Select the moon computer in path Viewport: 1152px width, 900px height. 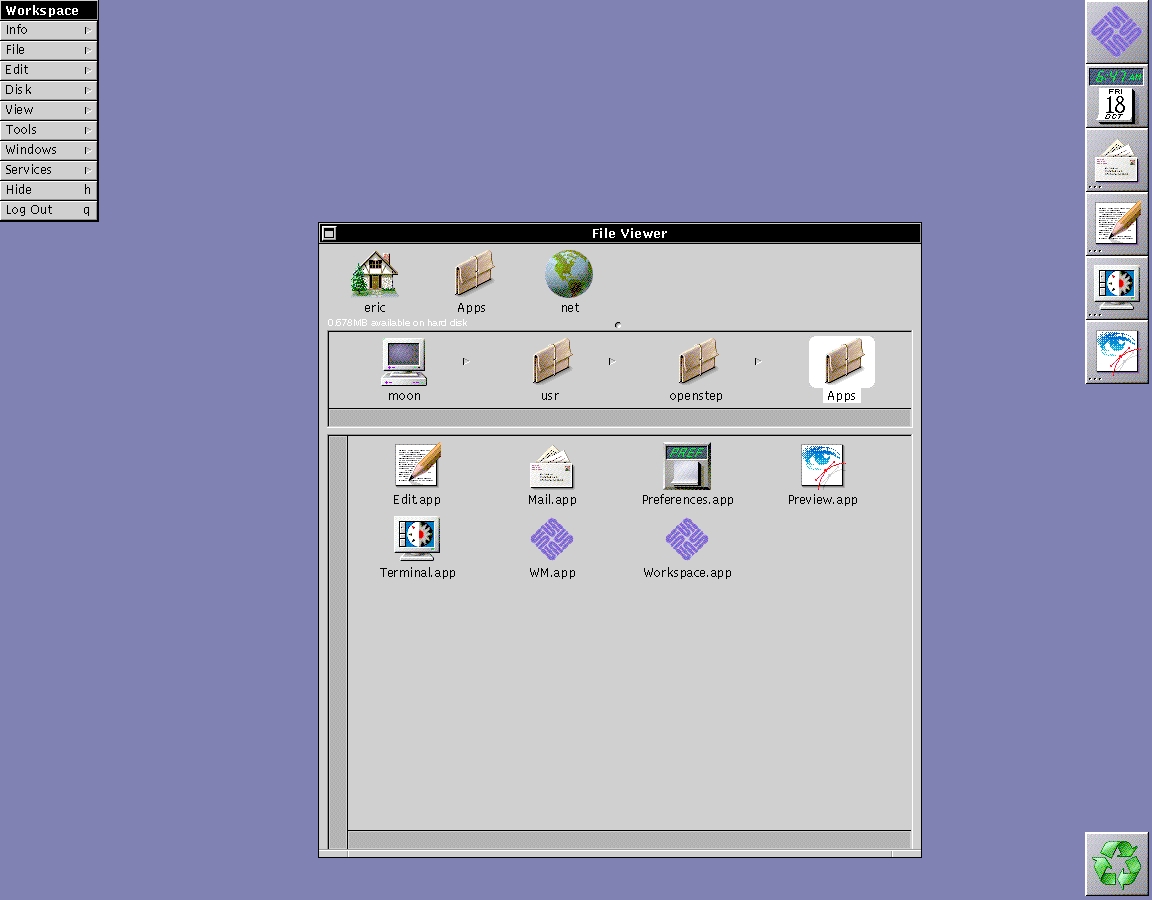tap(404, 363)
